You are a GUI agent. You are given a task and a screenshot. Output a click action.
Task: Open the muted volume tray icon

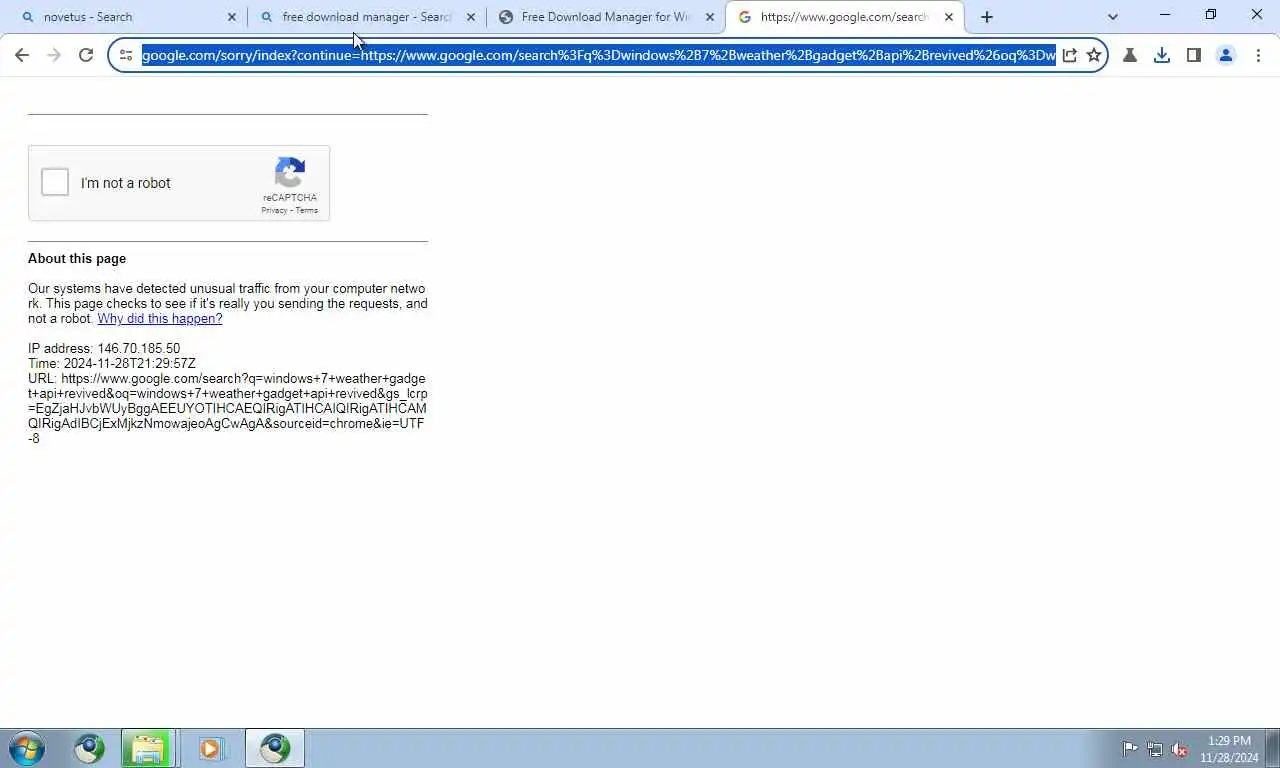coord(1180,749)
